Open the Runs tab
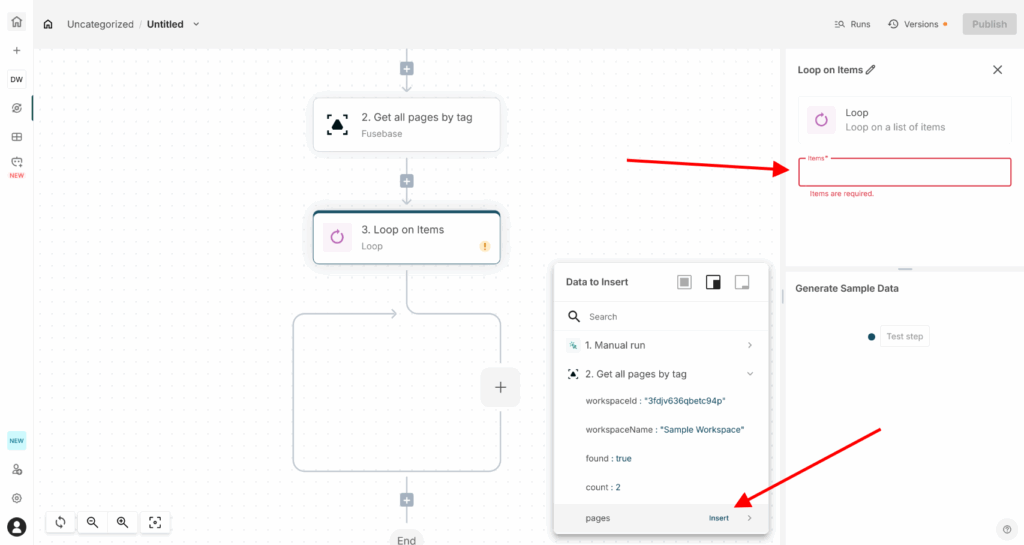1024x545 pixels. pos(852,24)
